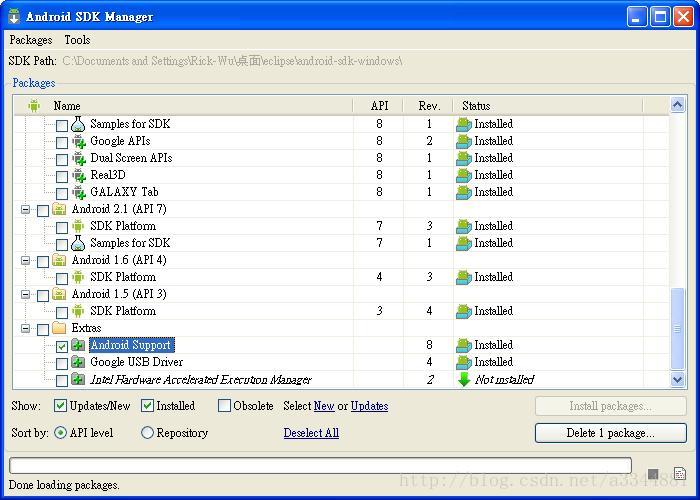Check the Extras group checkbox
The image size is (700, 500).
click(x=43, y=329)
